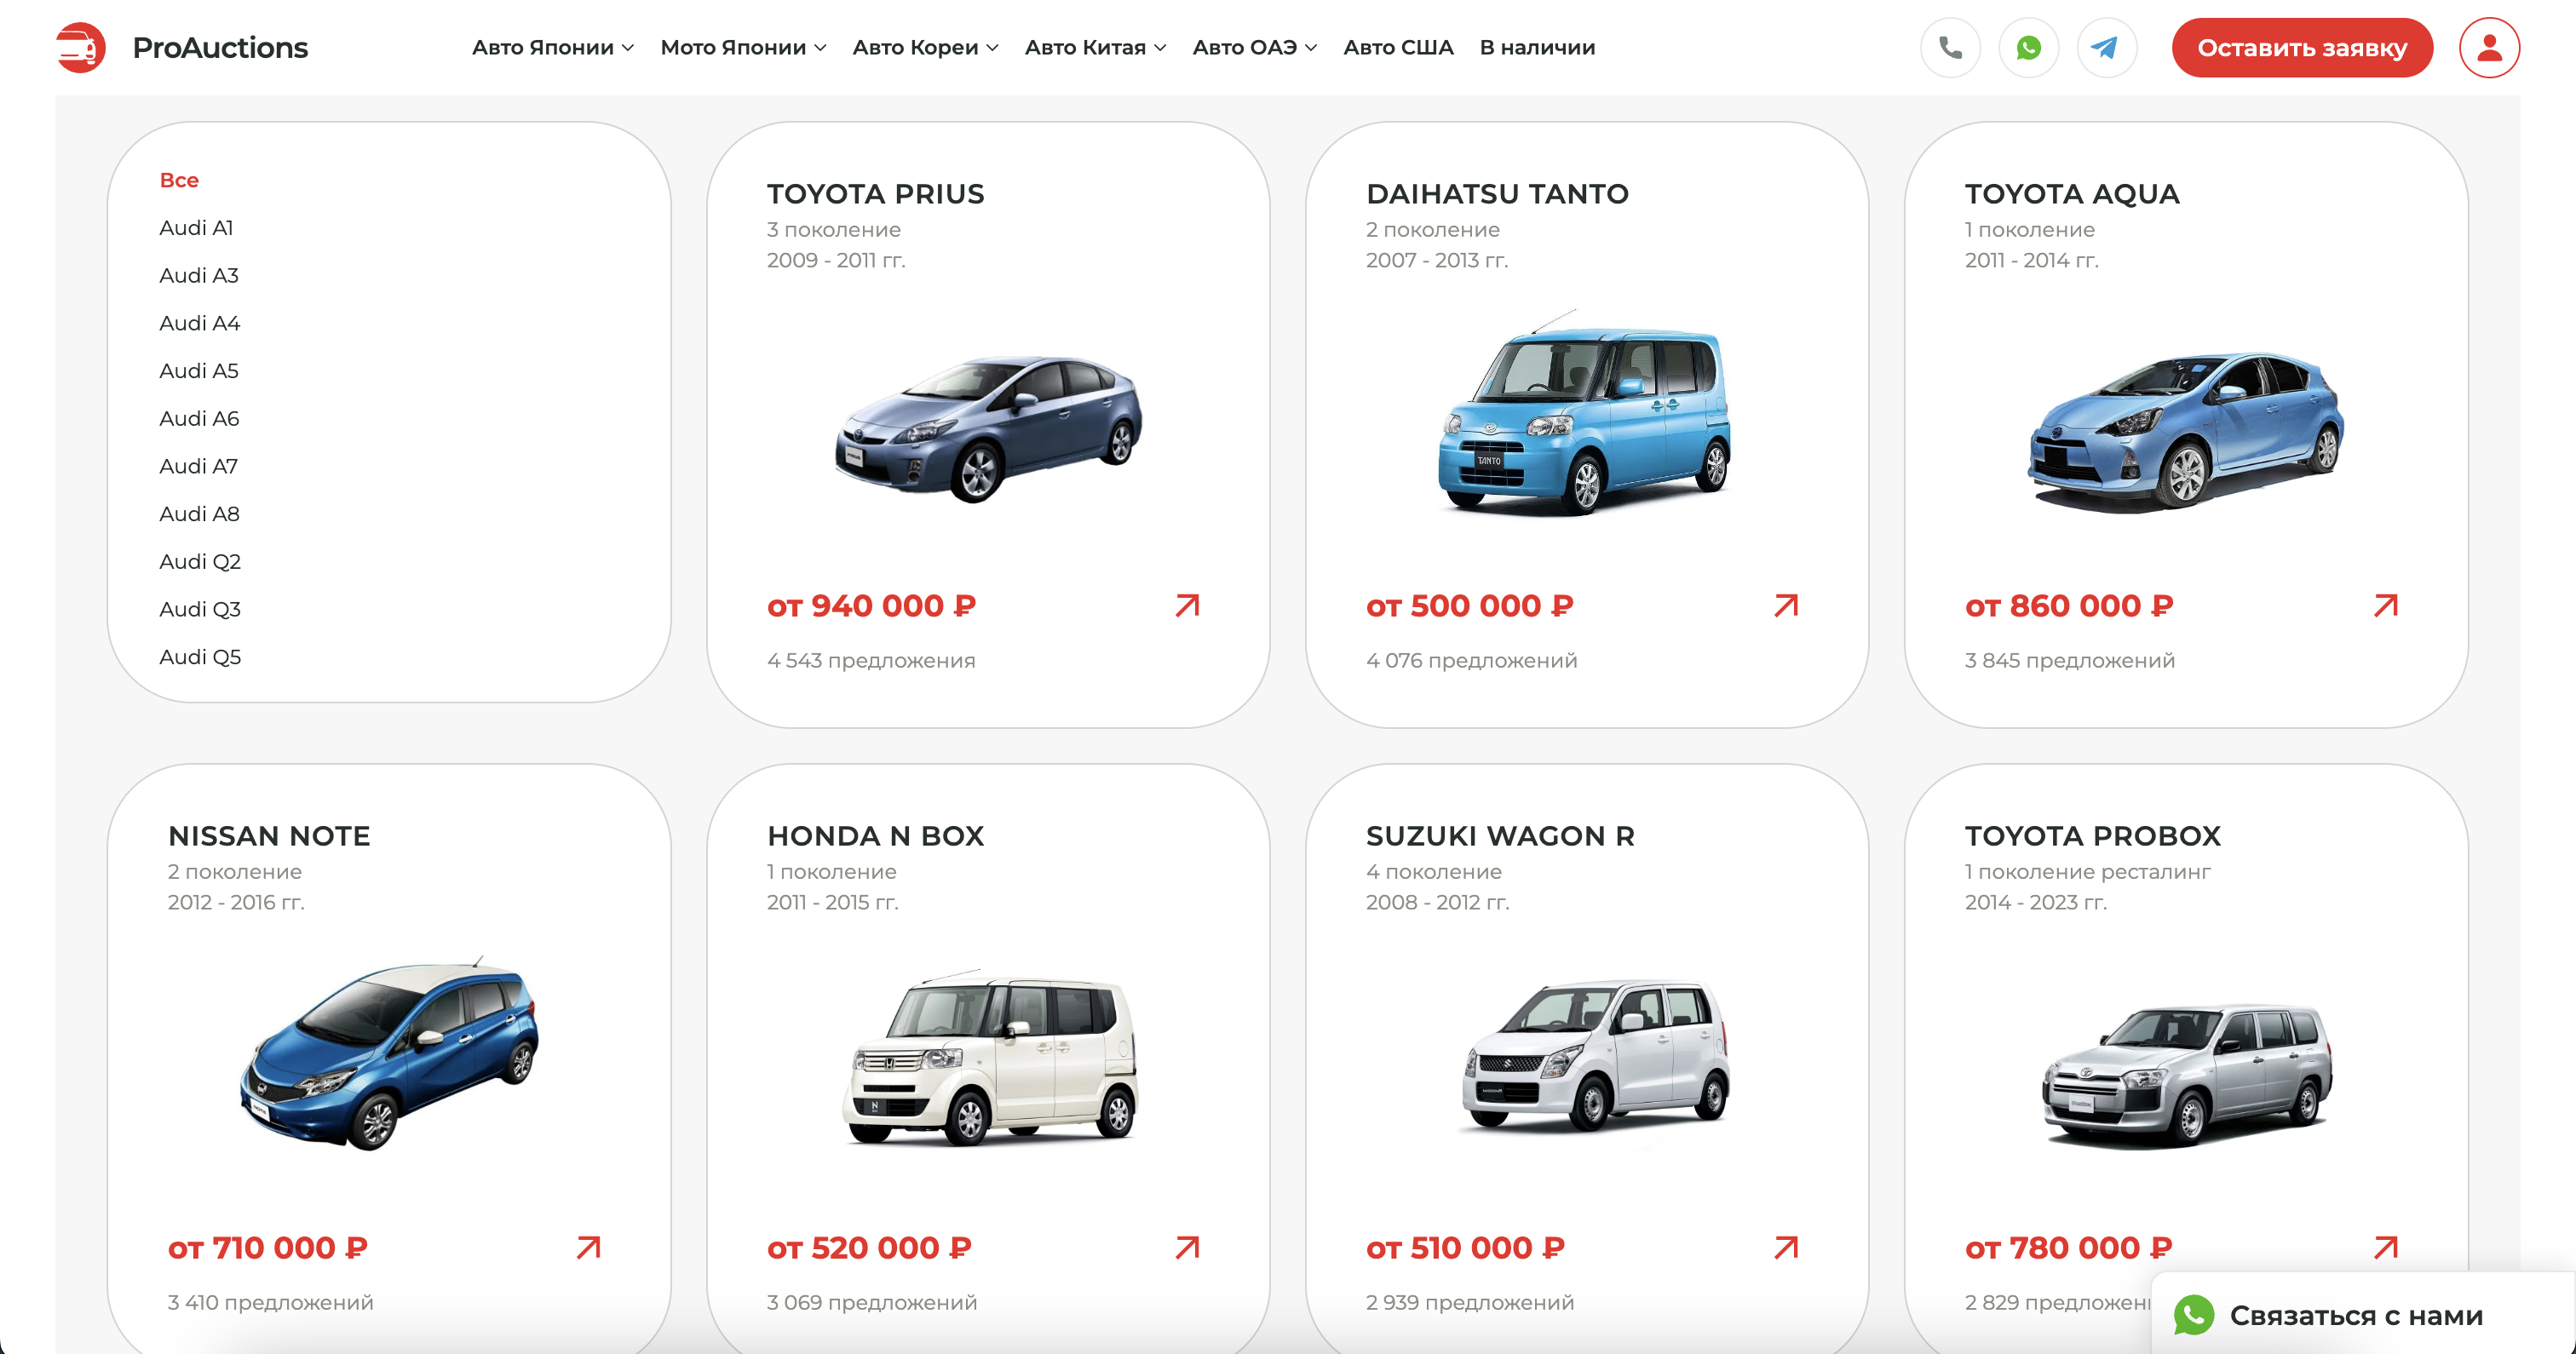Open WhatsApp via the green header icon

pos(2028,47)
